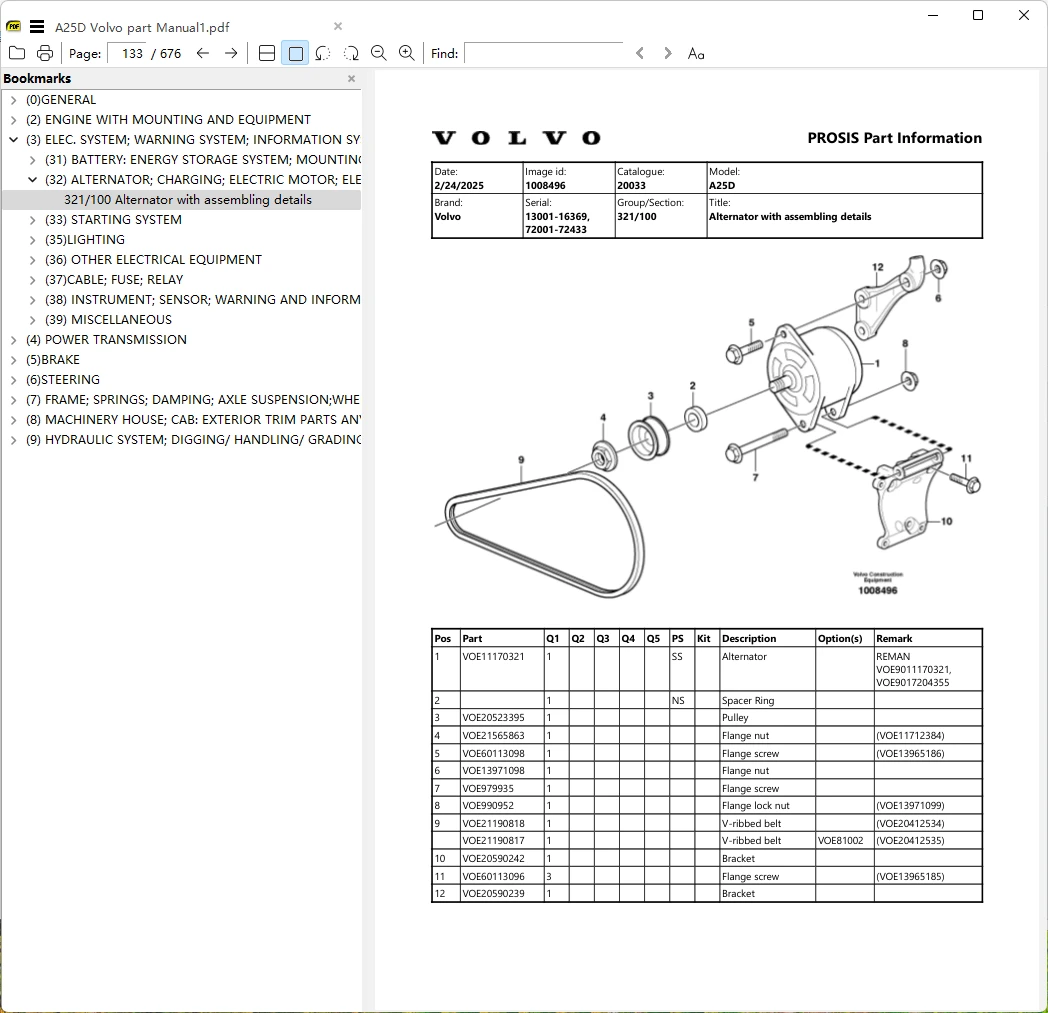
Task: Close the Bookmarks panel
Action: [352, 79]
